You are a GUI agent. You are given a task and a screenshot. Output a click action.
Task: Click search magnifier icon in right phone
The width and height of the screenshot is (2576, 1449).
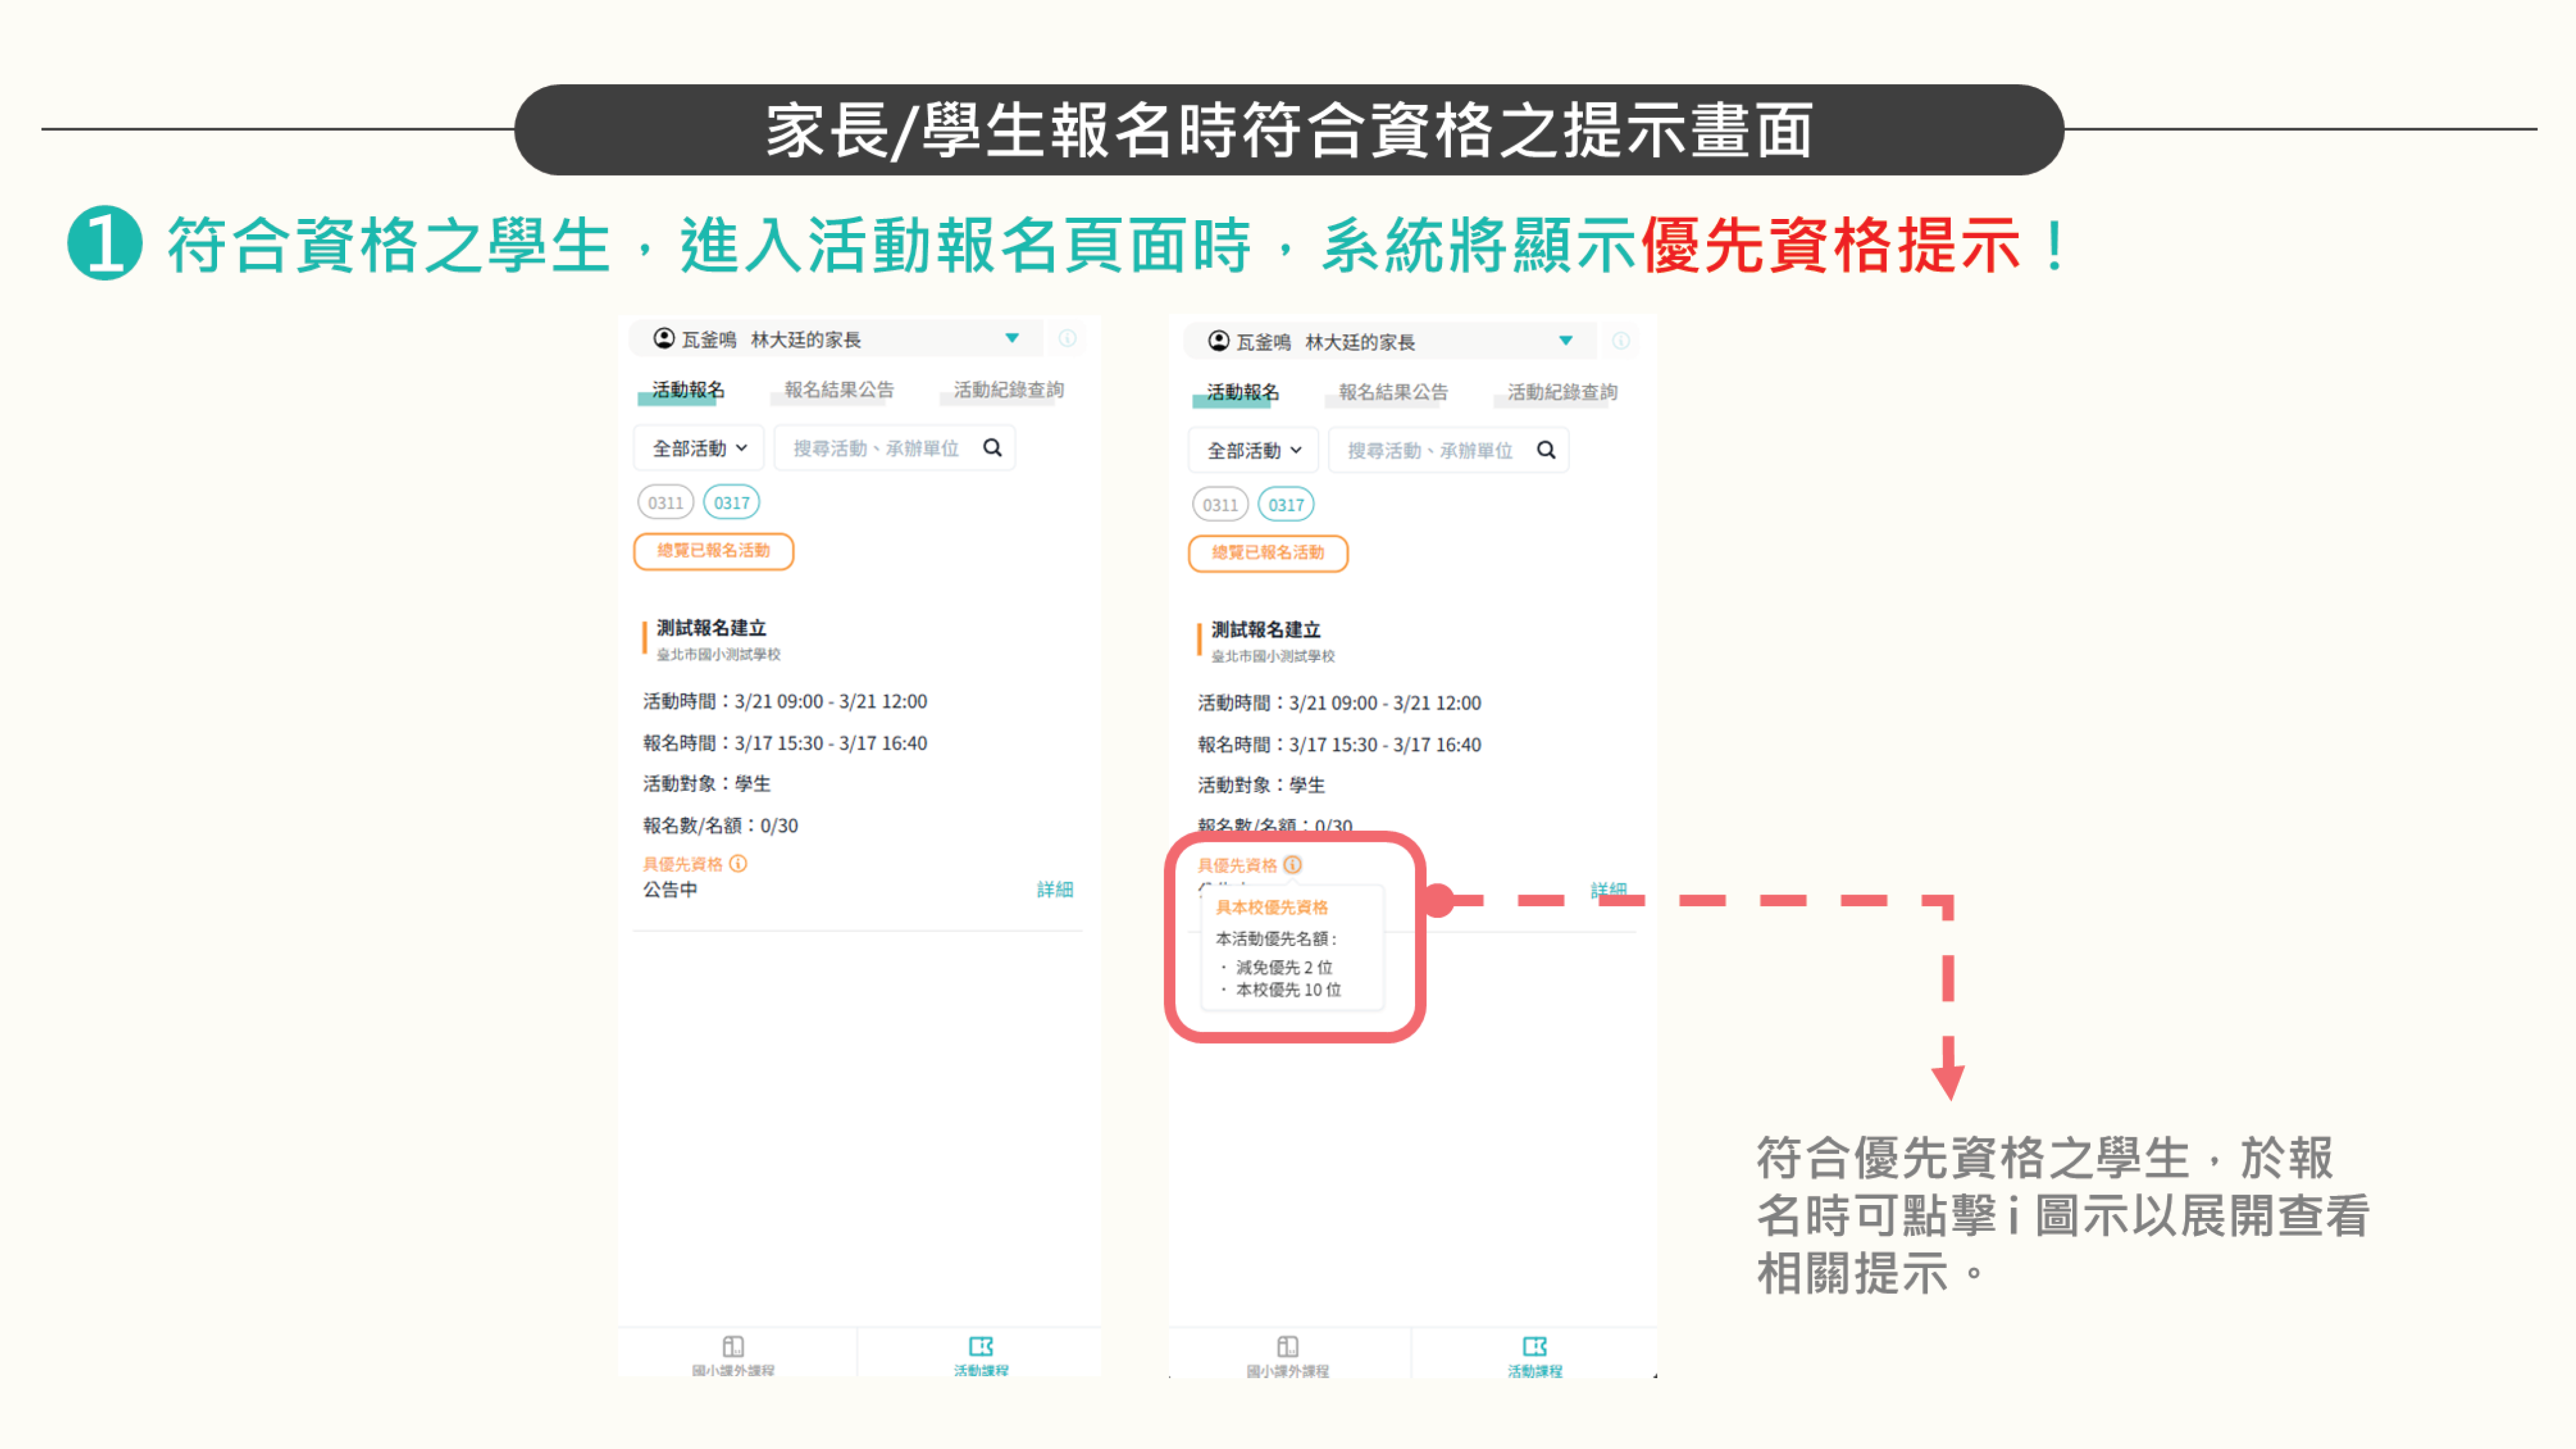tap(1546, 450)
